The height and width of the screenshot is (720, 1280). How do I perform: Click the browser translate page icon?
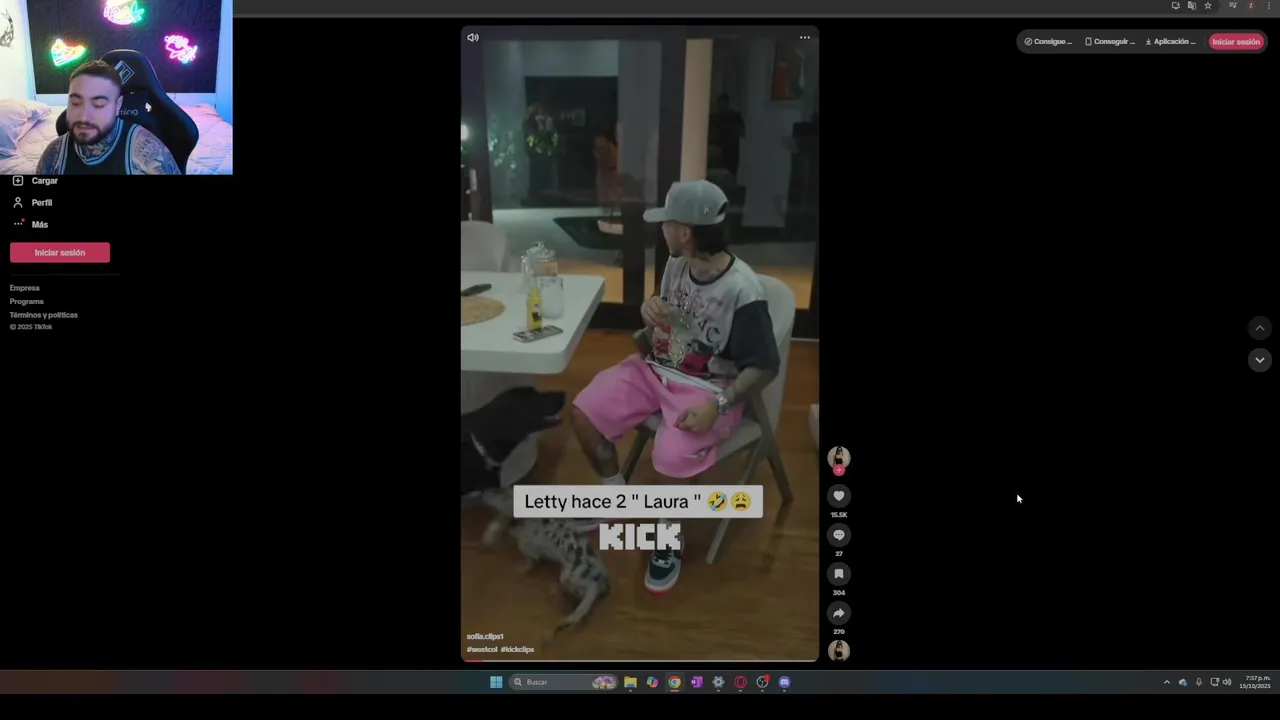point(1192,5)
